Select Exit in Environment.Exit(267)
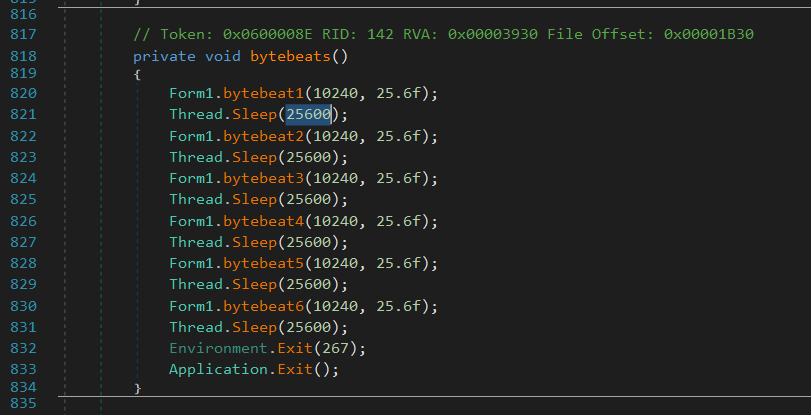 coord(295,348)
